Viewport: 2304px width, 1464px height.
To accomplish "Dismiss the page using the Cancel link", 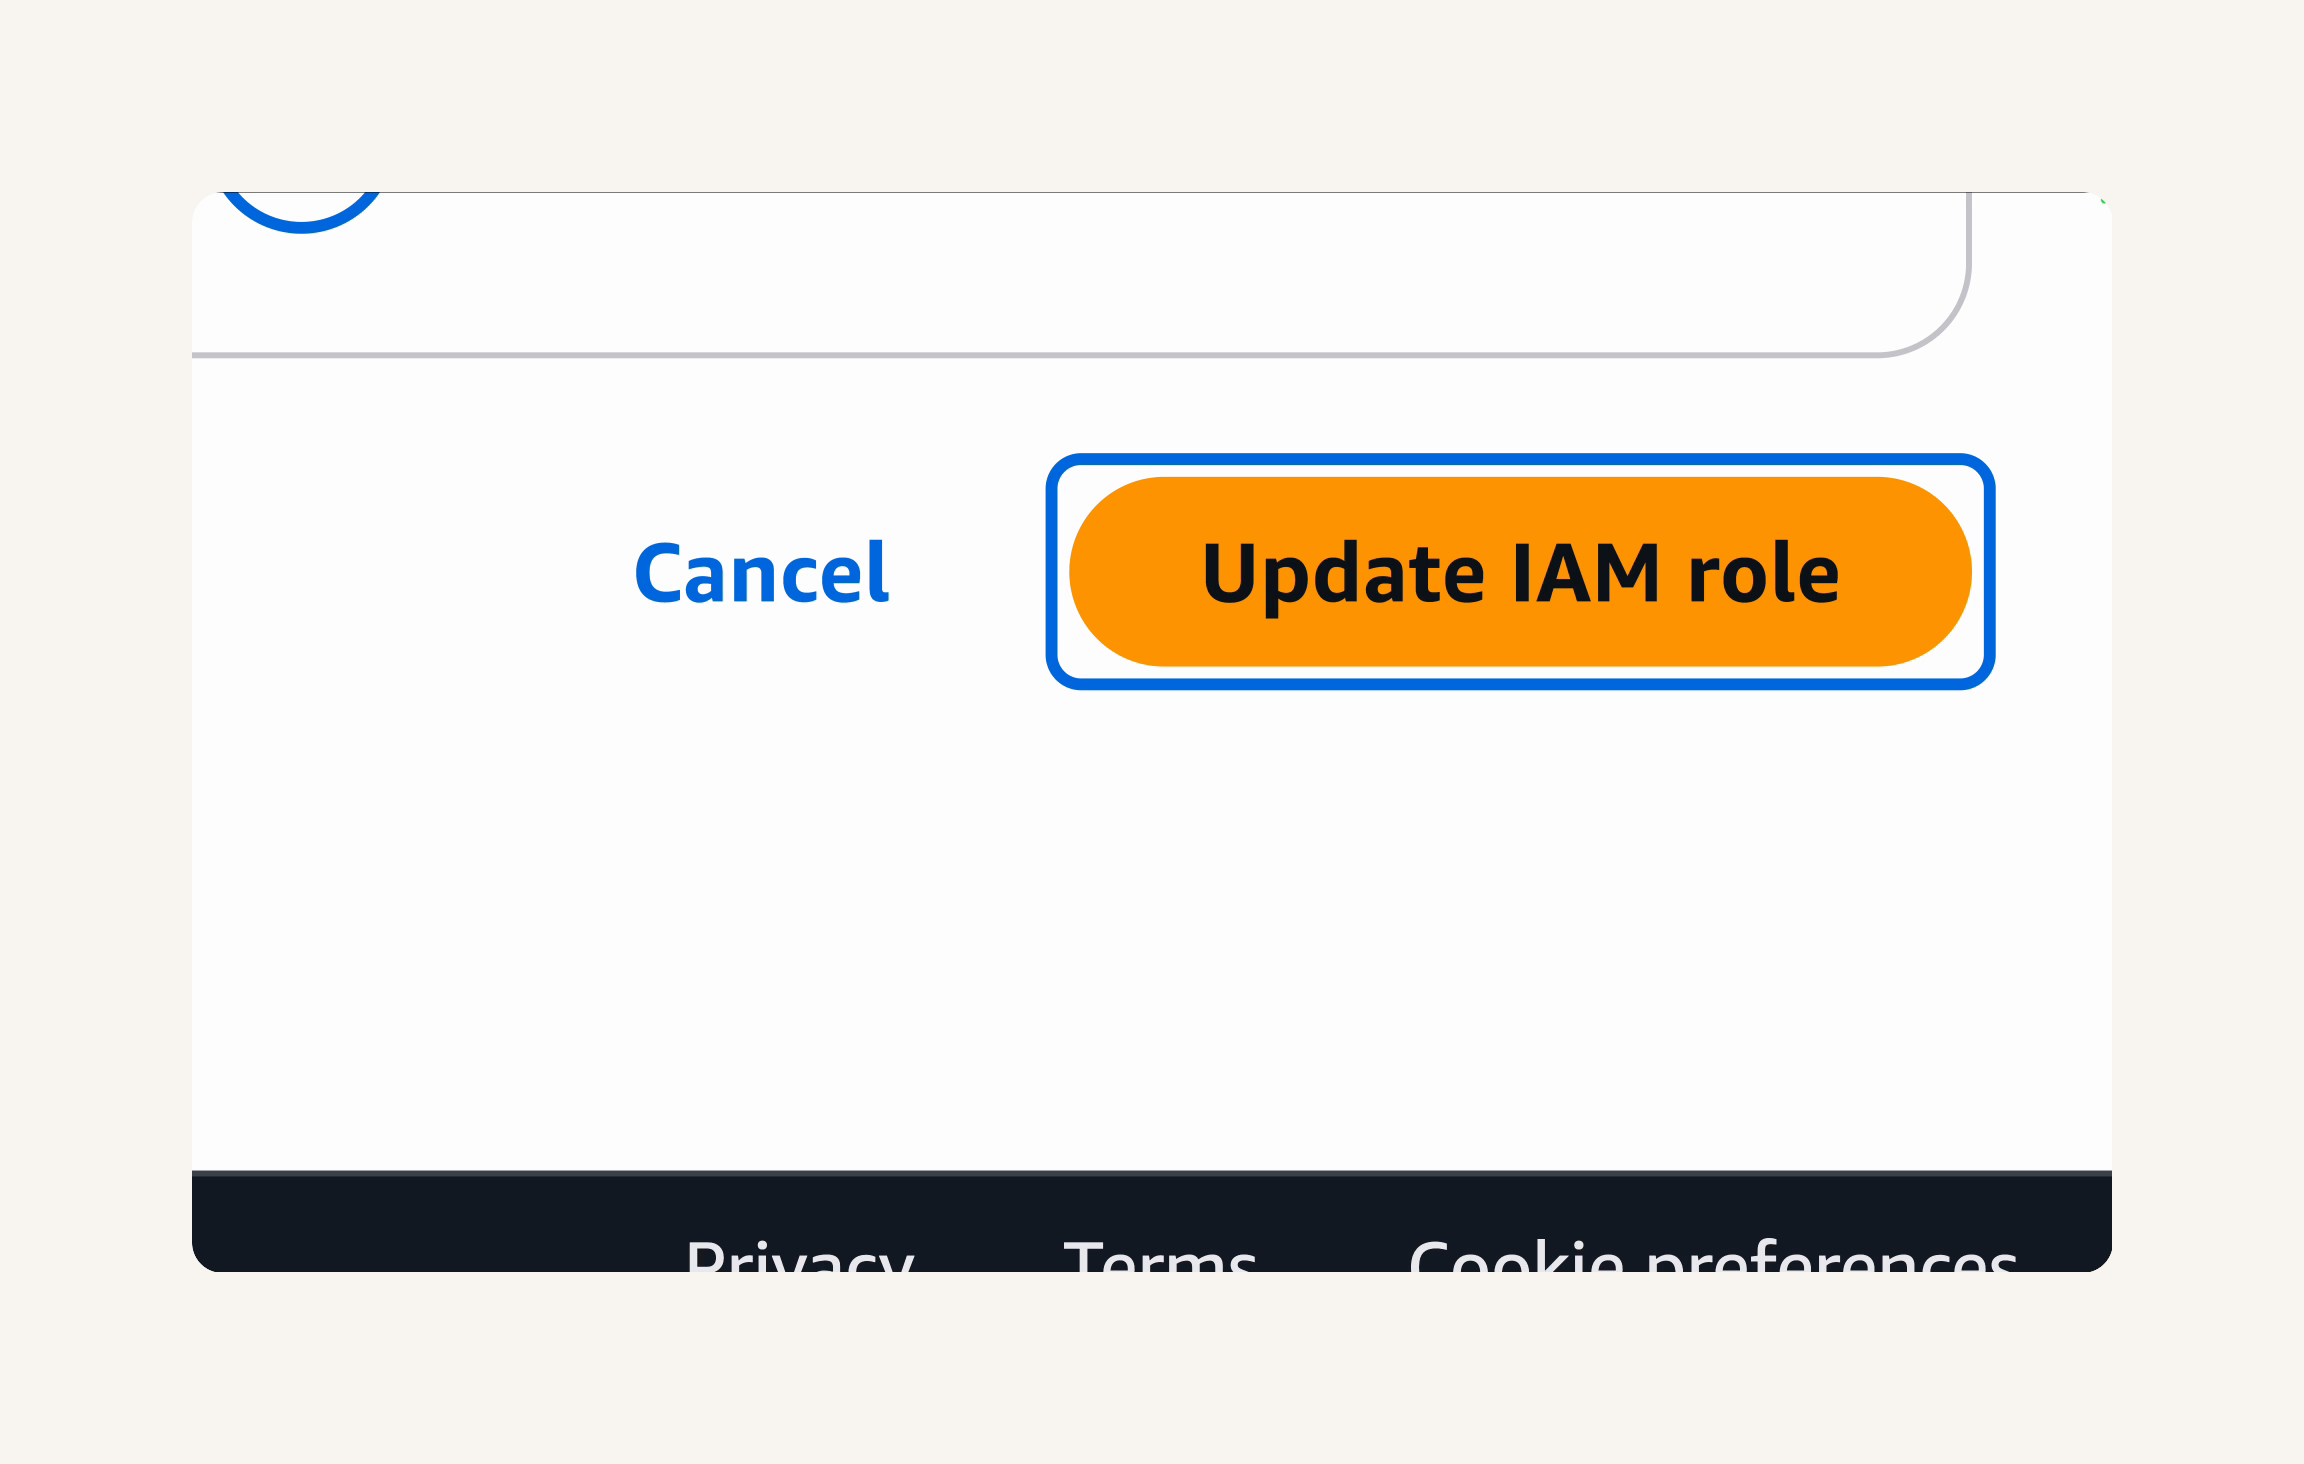I will (x=762, y=573).
